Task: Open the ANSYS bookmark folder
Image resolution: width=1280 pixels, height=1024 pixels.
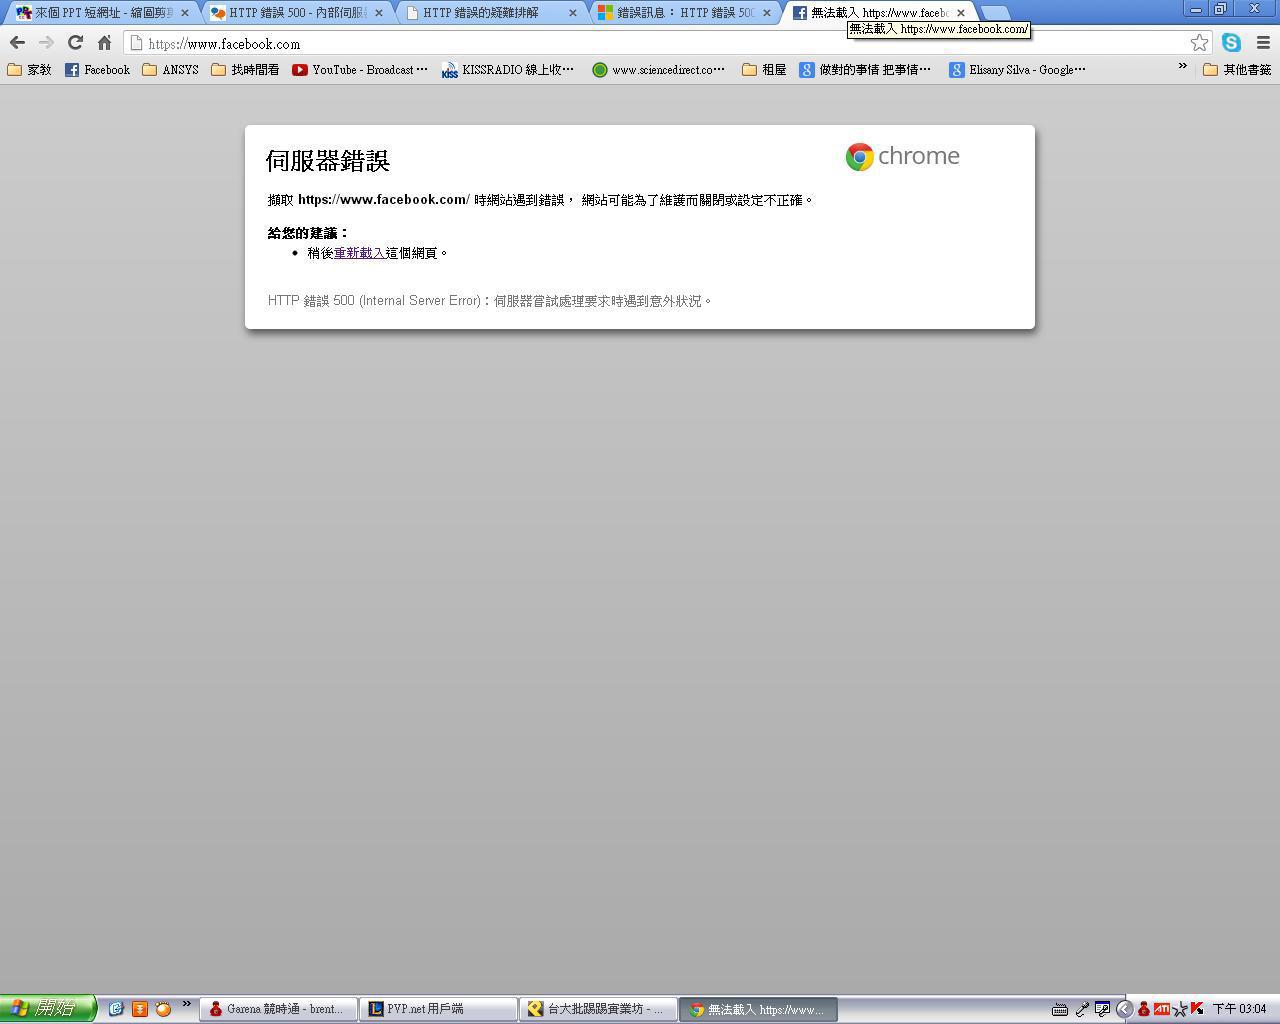Action: pyautogui.click(x=170, y=70)
